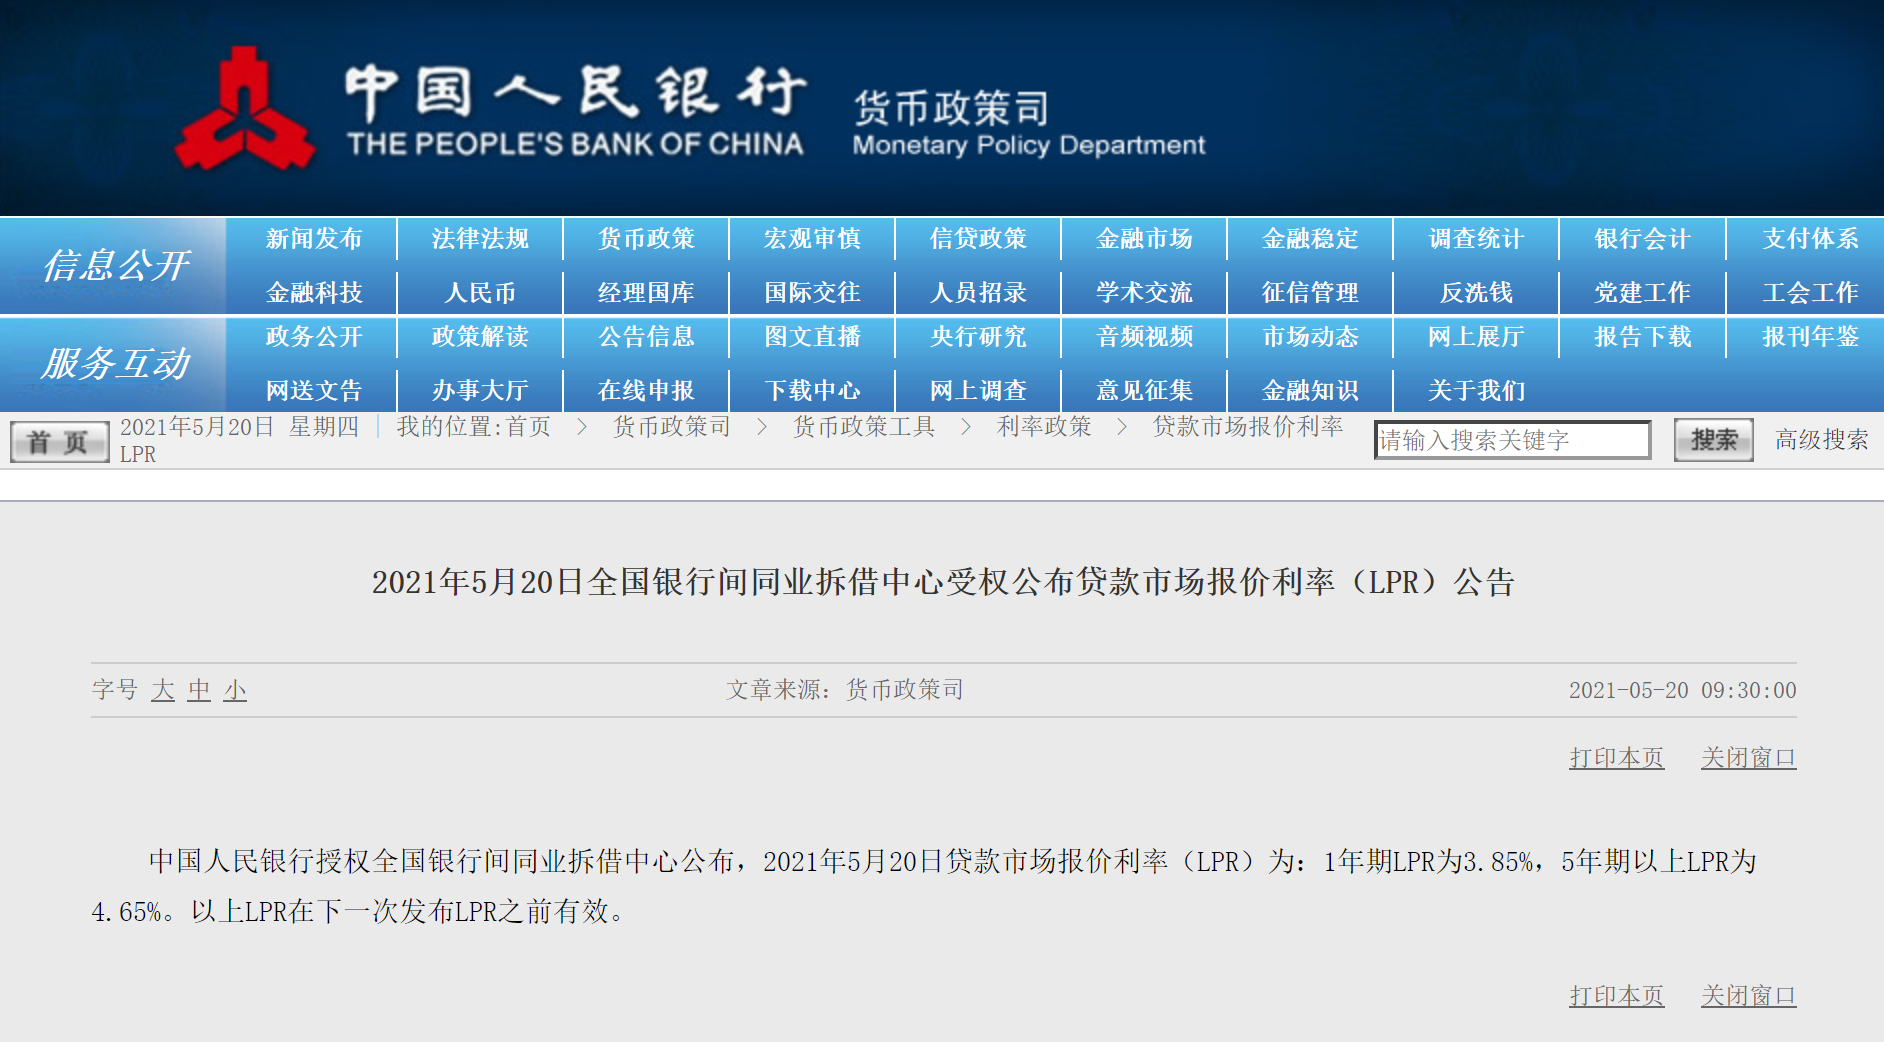
Task: Click the lower 关闭窗口 close link
Action: click(1749, 996)
